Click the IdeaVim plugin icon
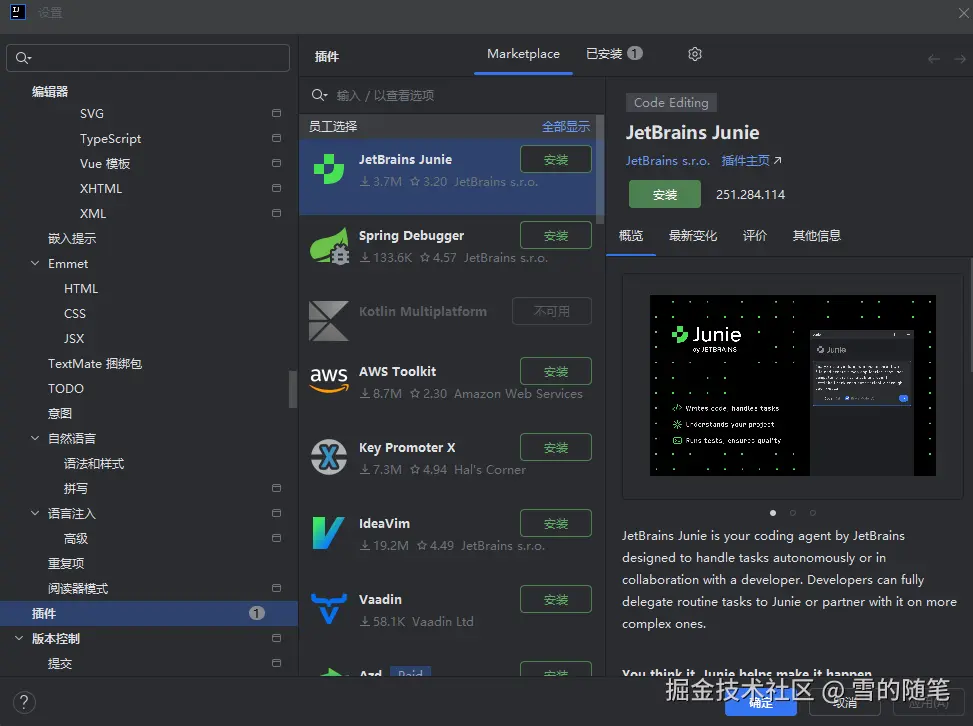The image size is (973, 726). pyautogui.click(x=328, y=533)
